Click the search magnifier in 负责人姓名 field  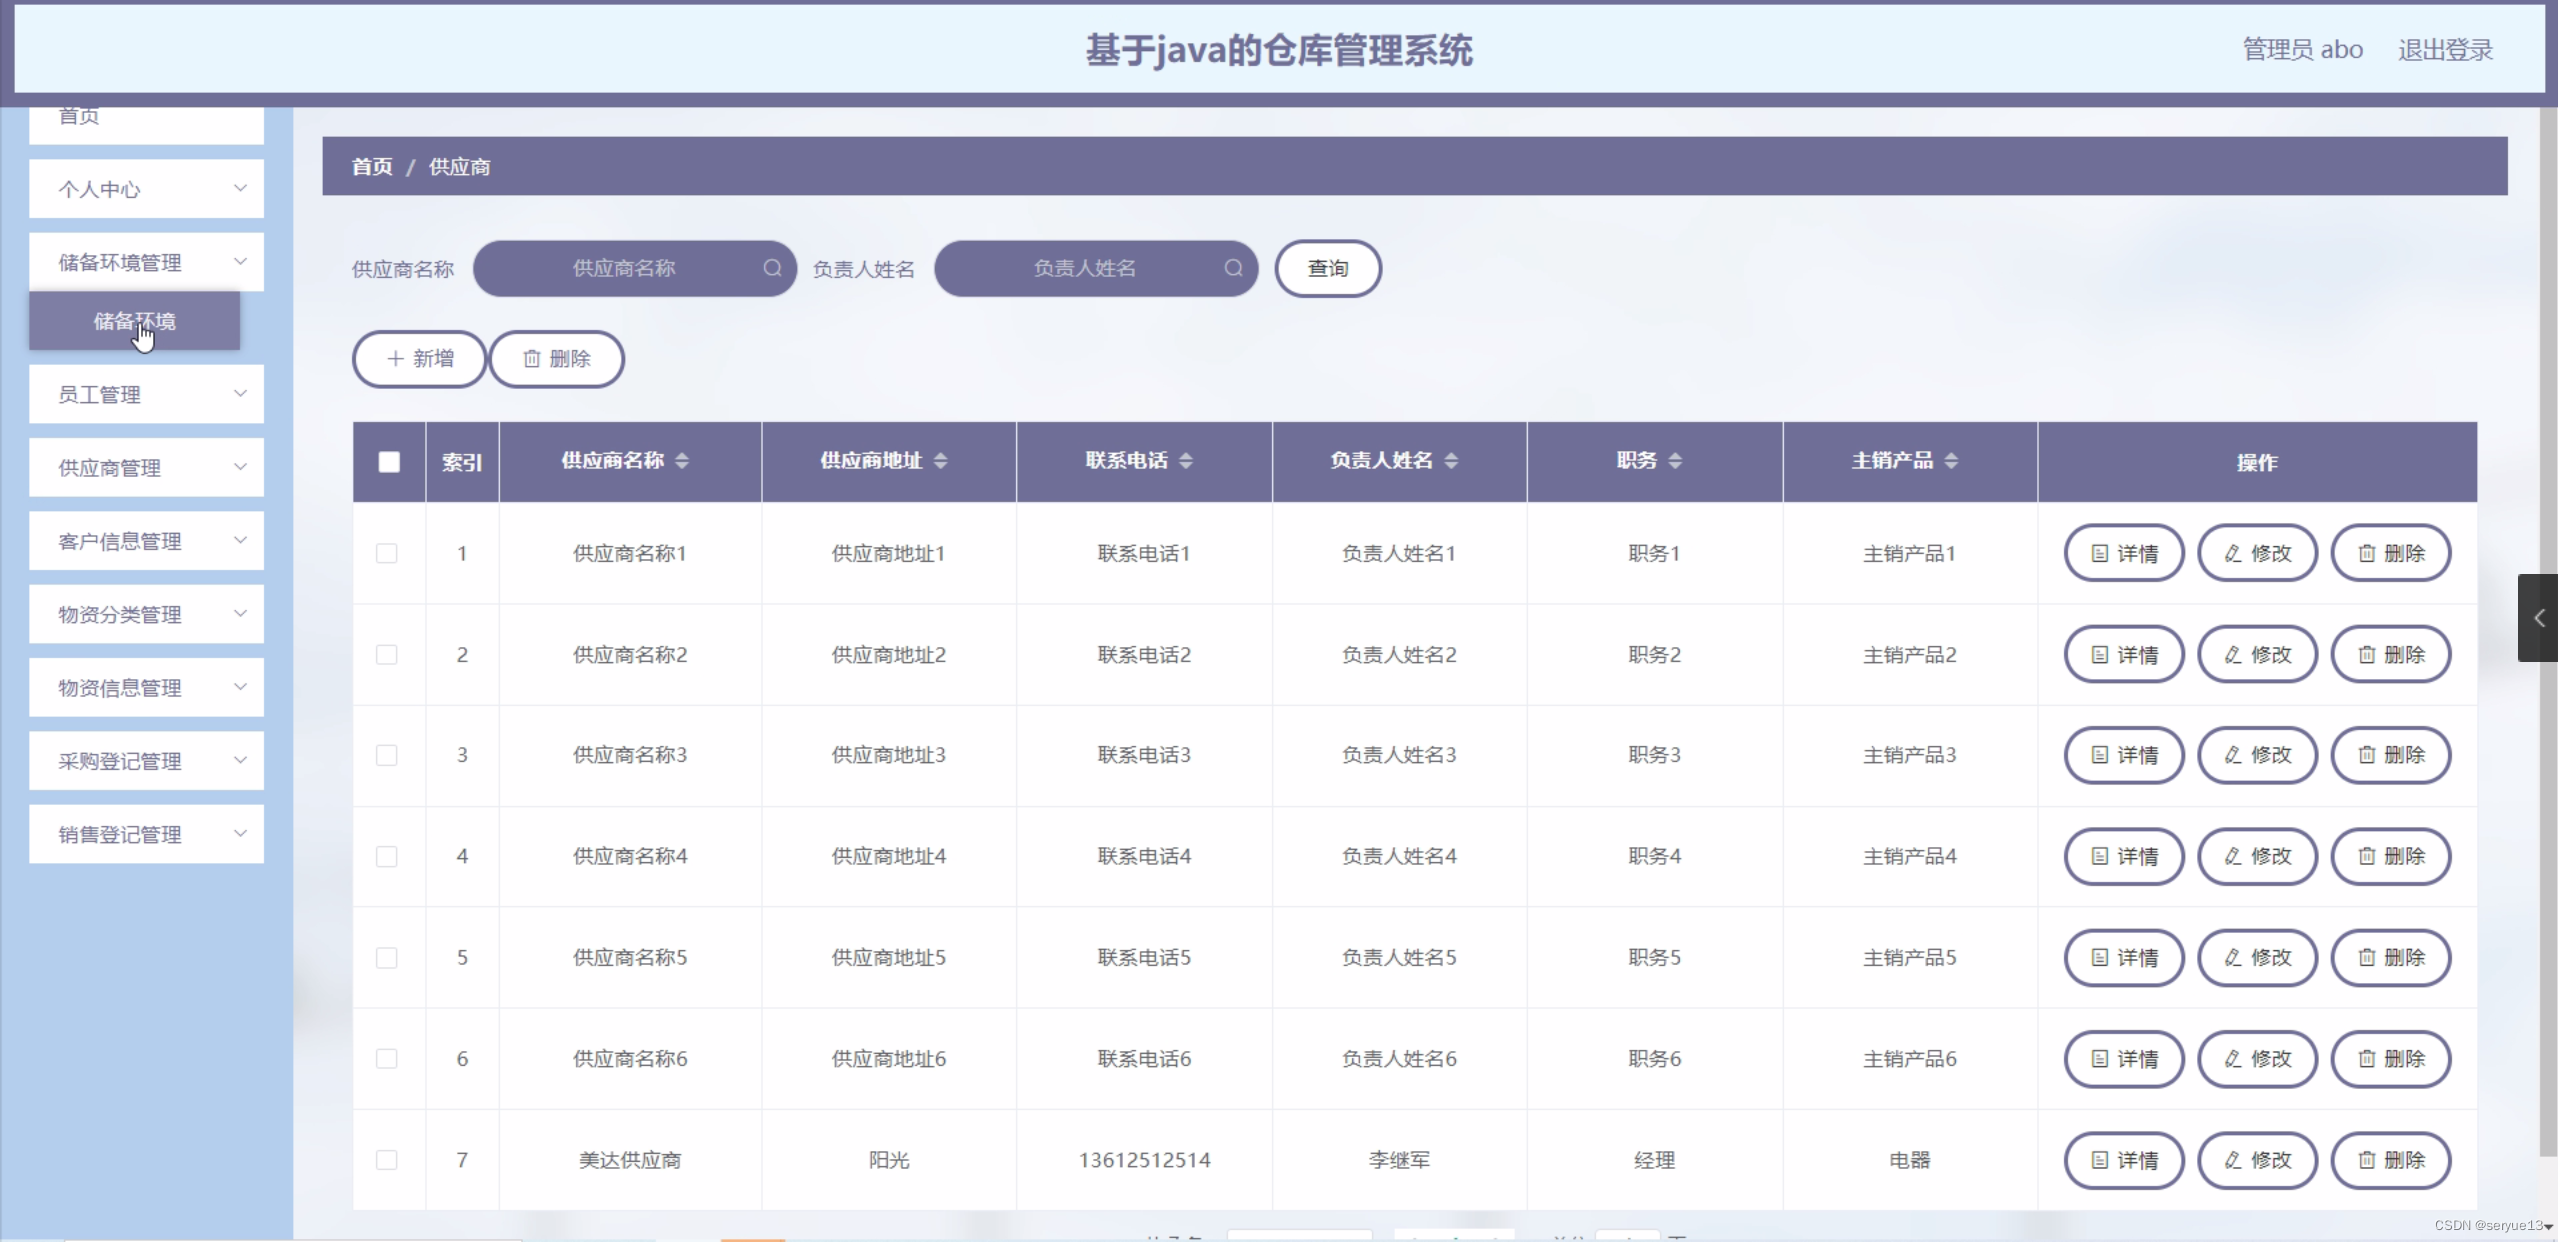click(1233, 268)
